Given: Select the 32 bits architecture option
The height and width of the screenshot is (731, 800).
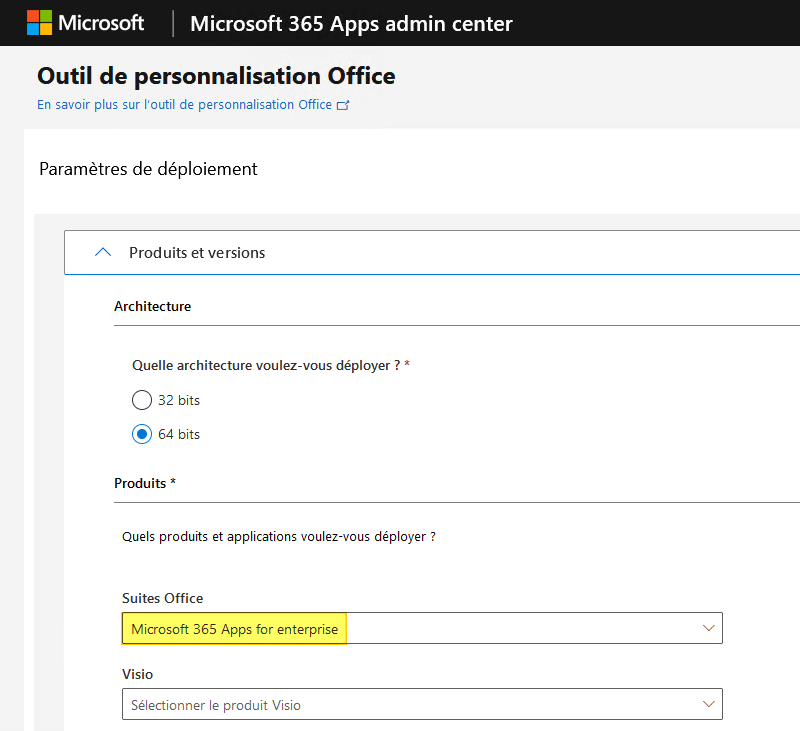Looking at the screenshot, I should coord(141,400).
